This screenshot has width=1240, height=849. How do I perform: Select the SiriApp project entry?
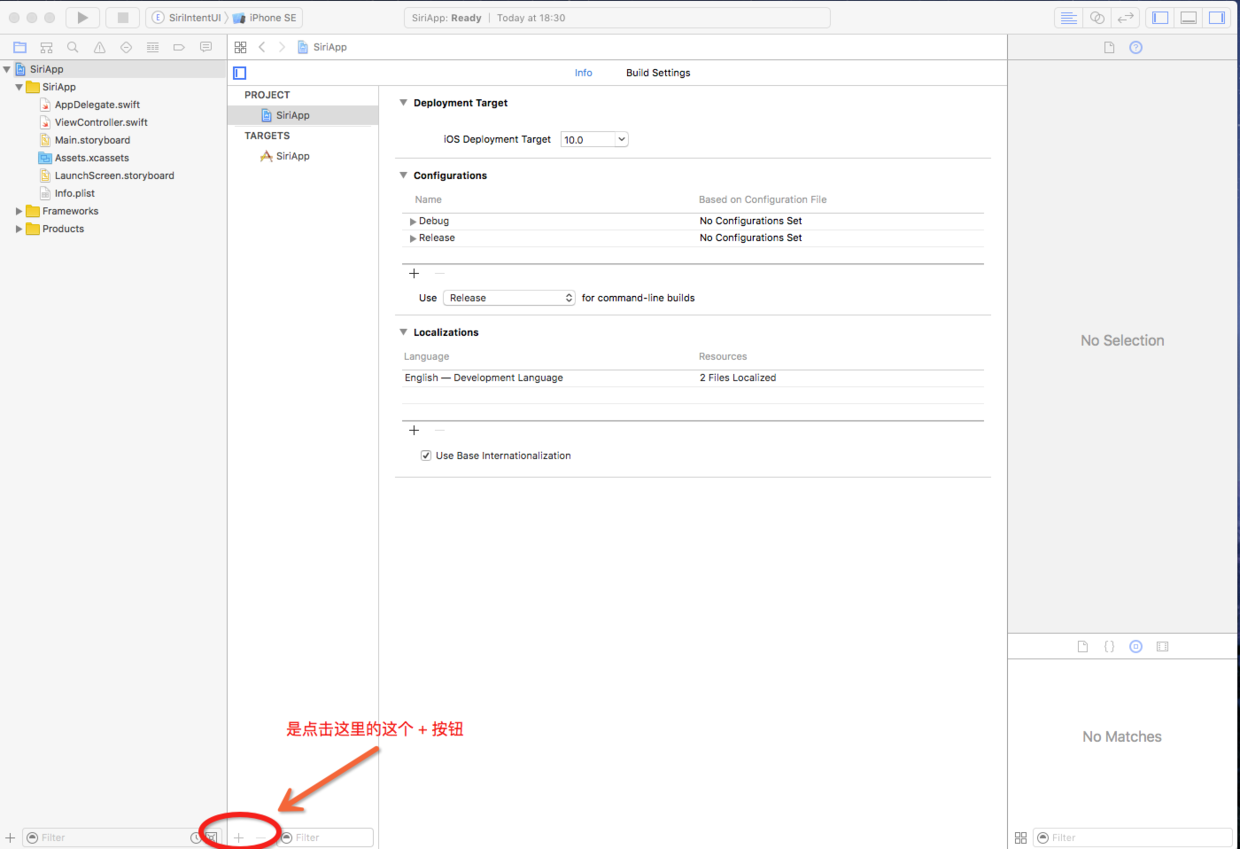point(303,115)
